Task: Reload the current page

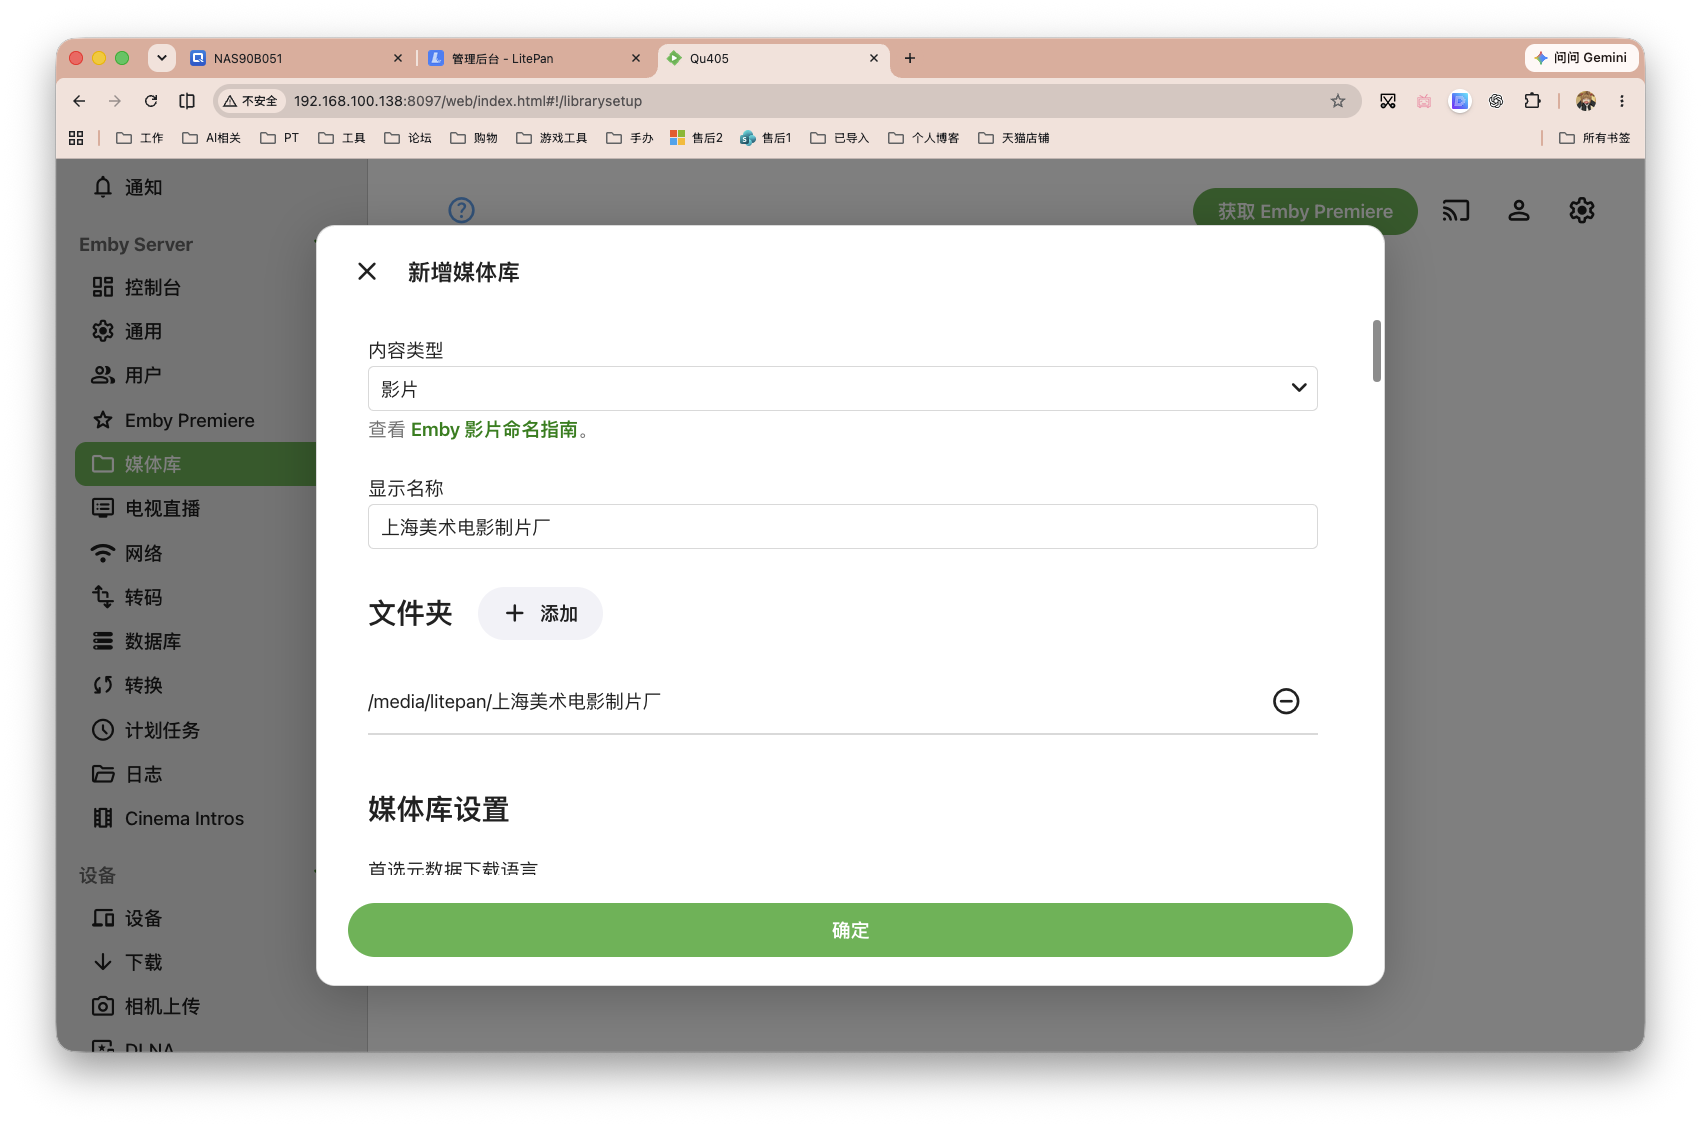Action: pos(151,101)
